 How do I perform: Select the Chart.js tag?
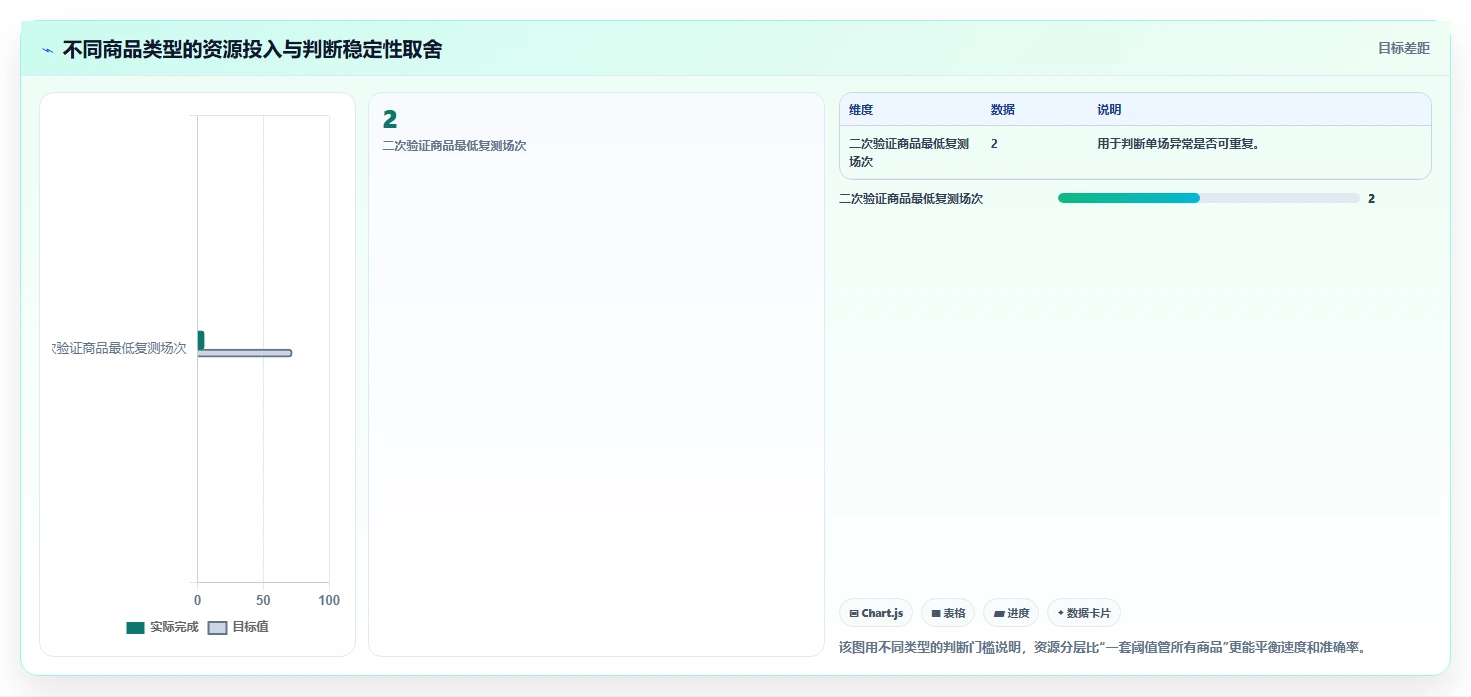[x=876, y=613]
